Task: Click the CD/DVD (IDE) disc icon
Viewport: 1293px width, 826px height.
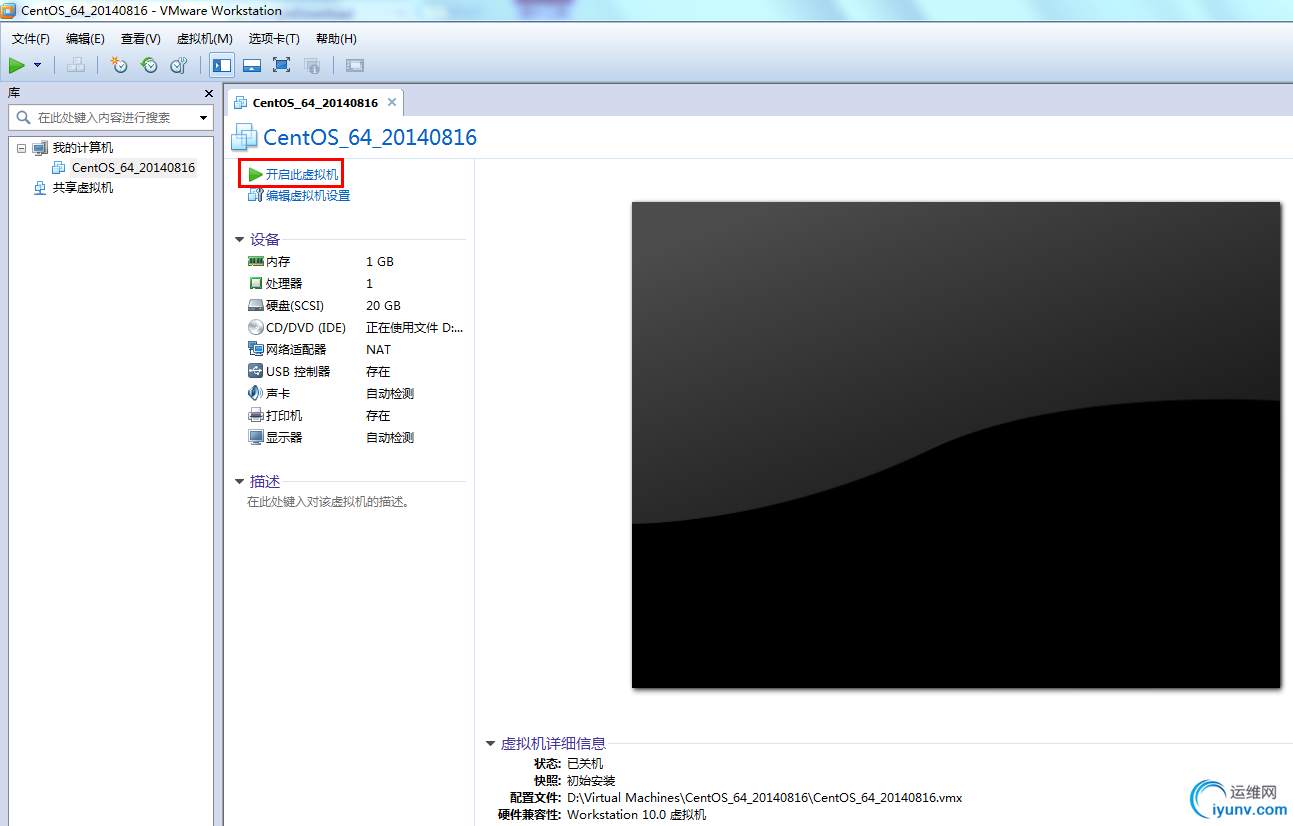Action: [x=256, y=328]
